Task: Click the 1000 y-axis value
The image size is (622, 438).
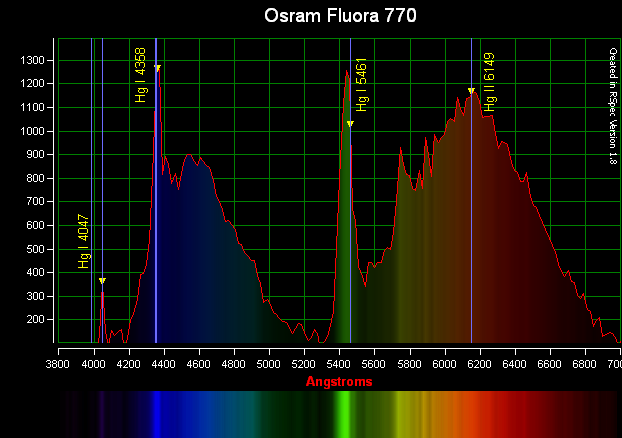Action: [32, 131]
